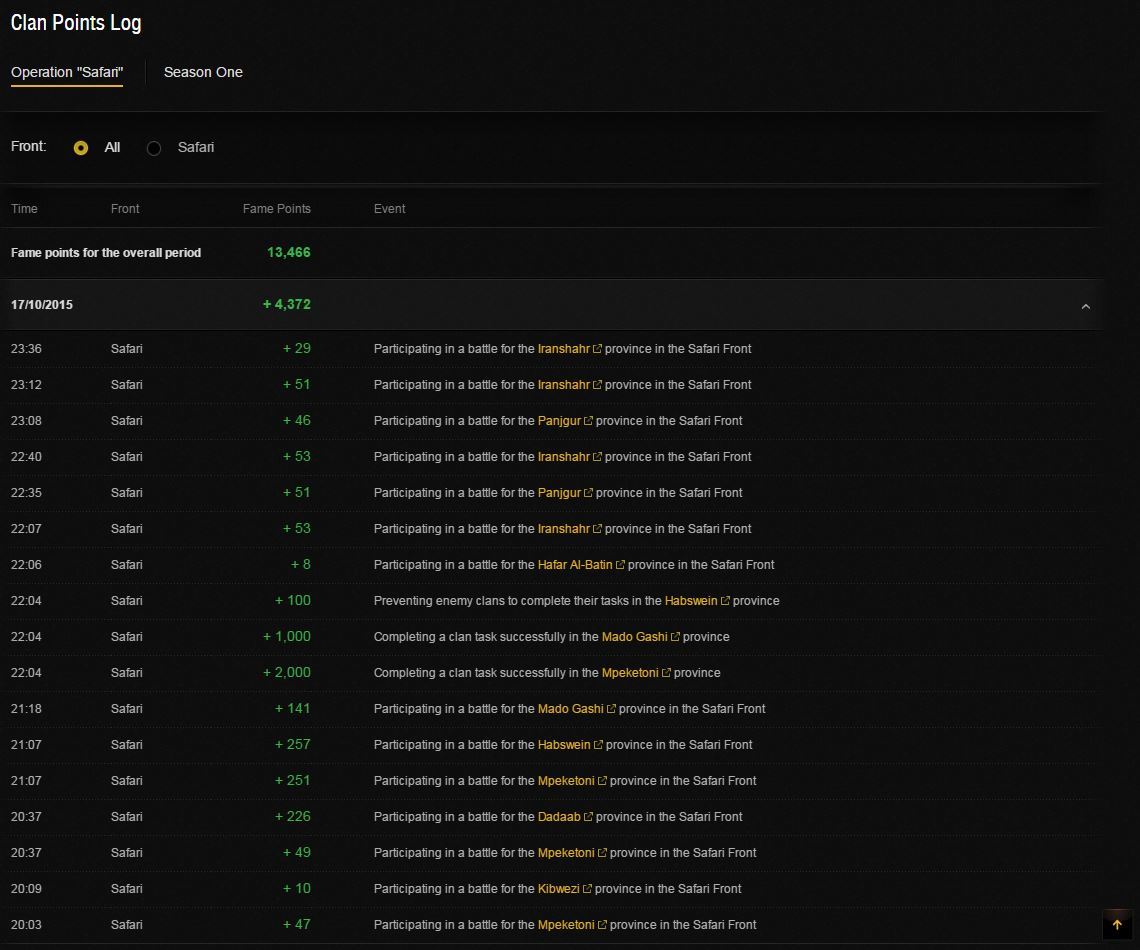Screen dimensions: 1140x950
Task: Open the Panjgur province link at 22:35
Action: point(558,493)
